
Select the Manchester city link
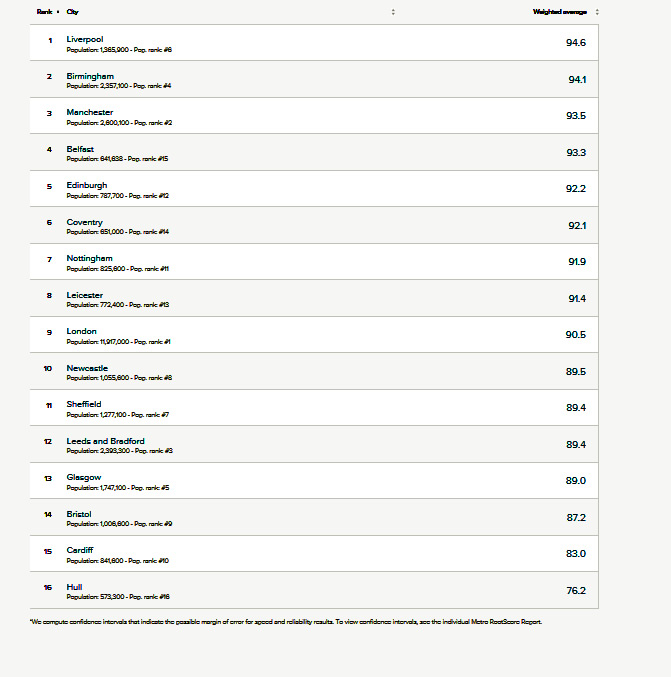(89, 112)
